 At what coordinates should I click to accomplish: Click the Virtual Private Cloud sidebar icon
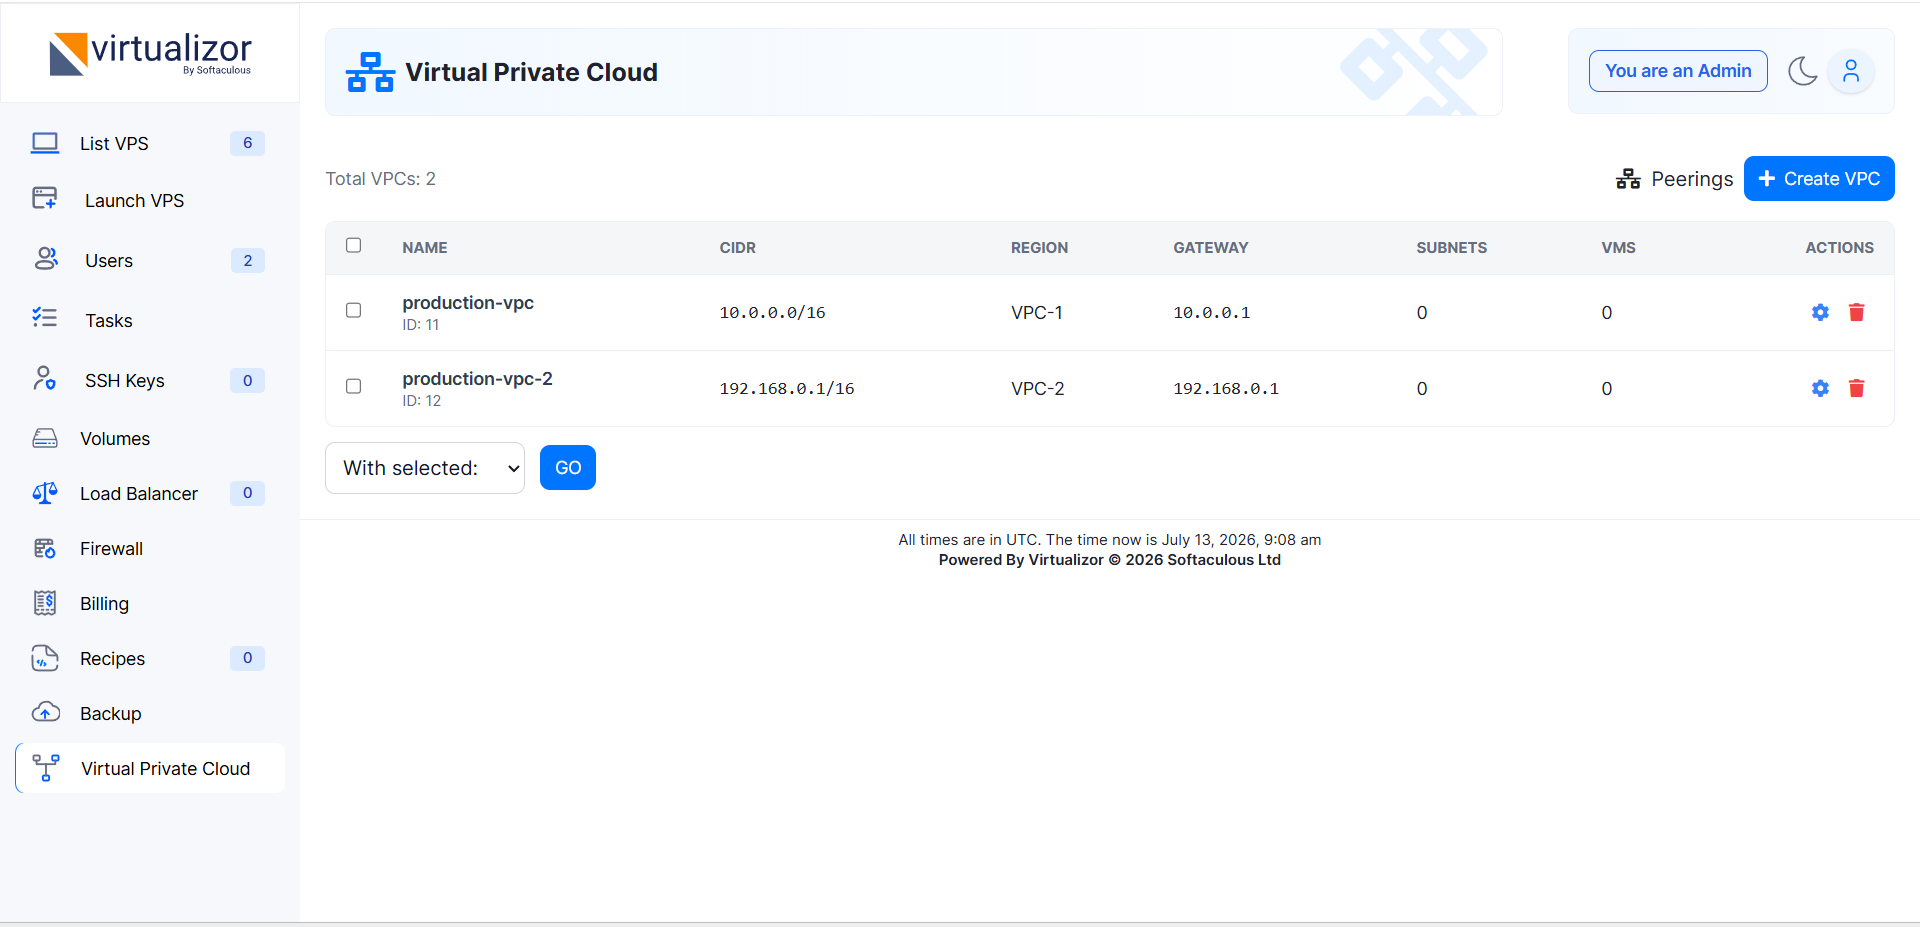coord(46,768)
